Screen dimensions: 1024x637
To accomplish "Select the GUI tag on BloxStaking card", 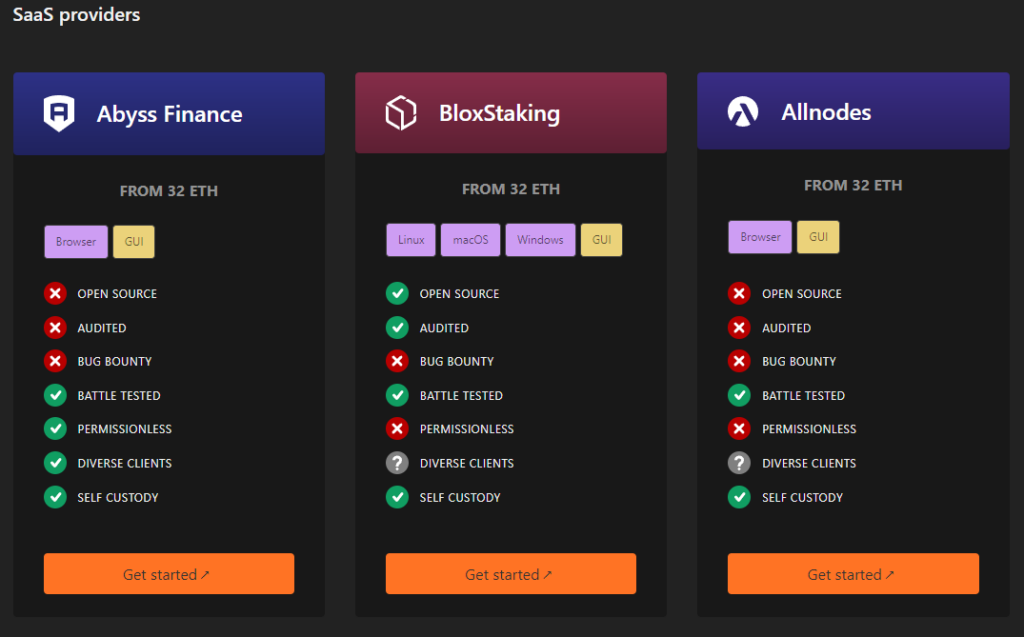I will (601, 240).
